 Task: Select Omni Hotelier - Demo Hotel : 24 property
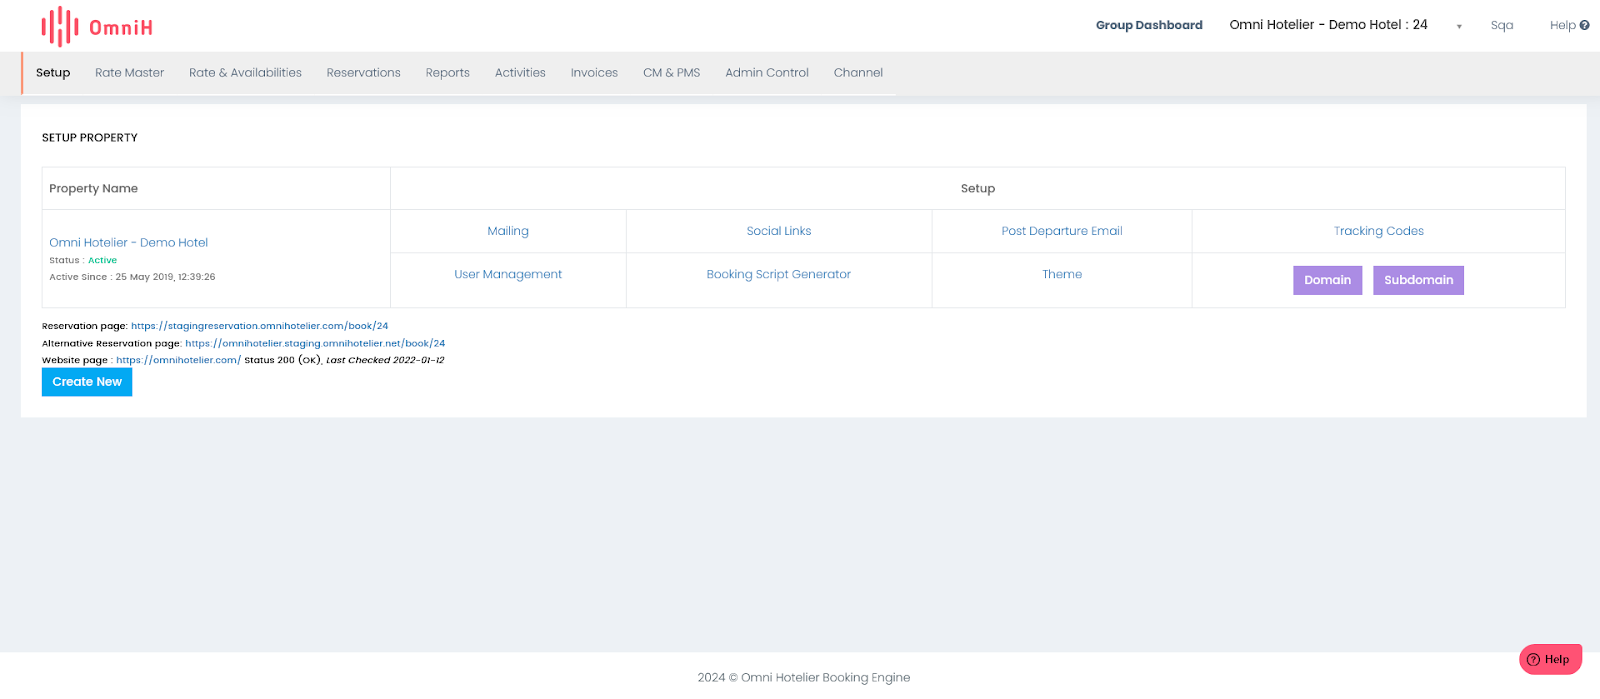1328,25
